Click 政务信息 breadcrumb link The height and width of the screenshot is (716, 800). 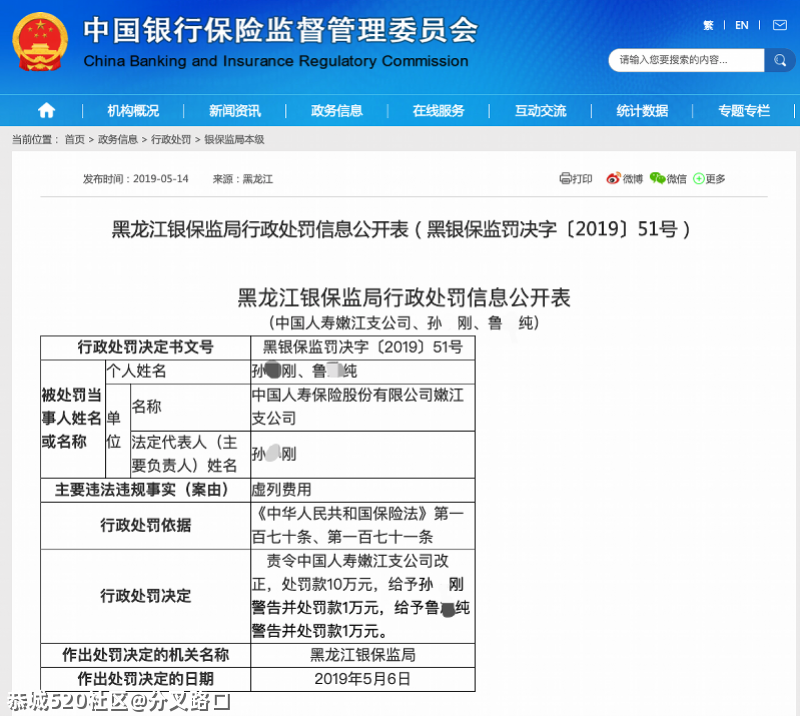pyautogui.click(x=117, y=139)
